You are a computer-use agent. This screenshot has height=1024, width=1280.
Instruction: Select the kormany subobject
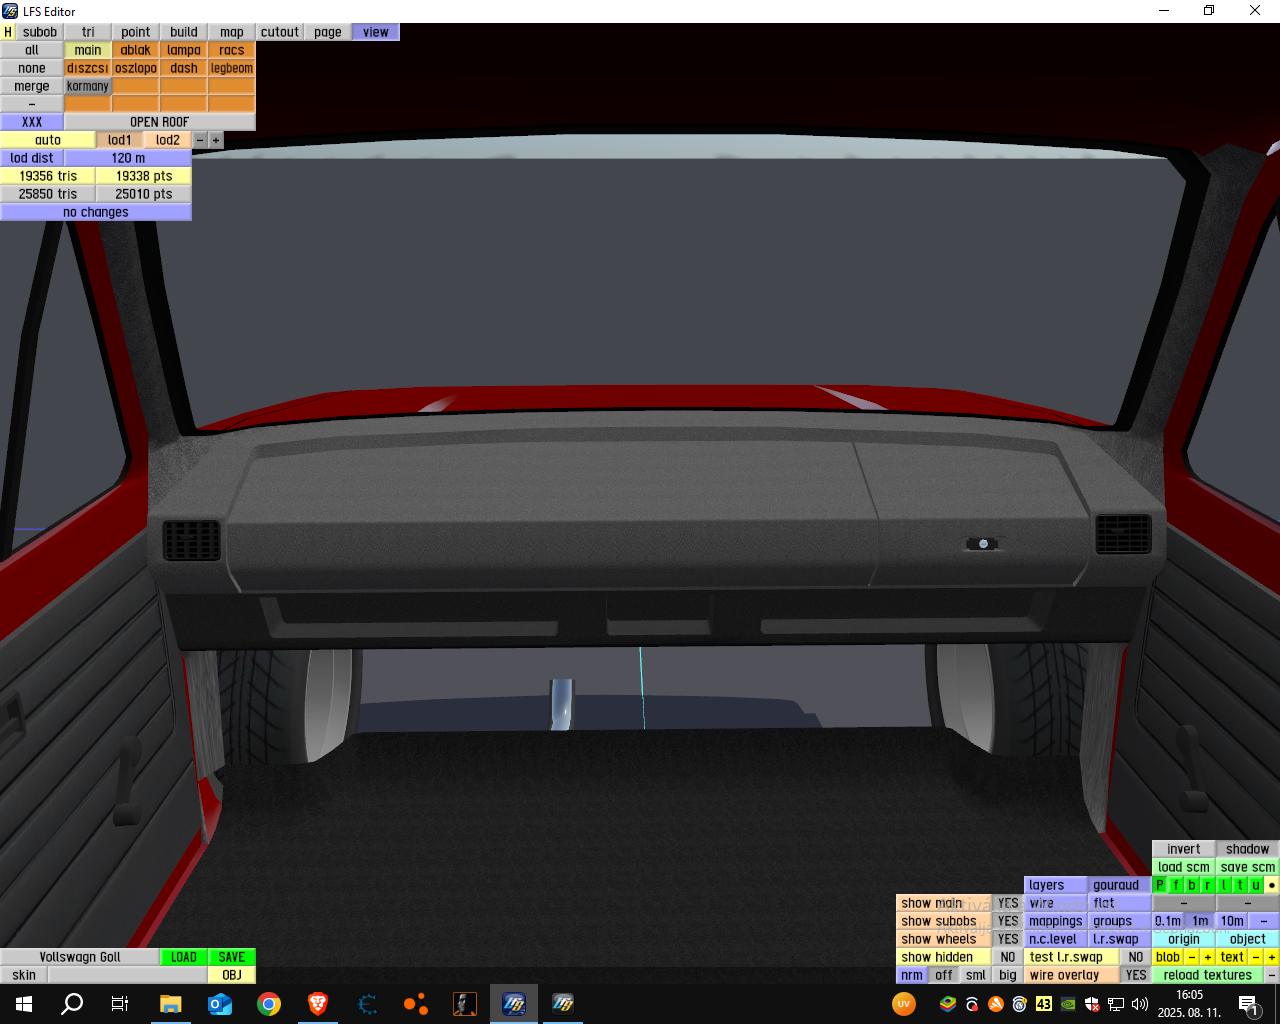pos(88,86)
